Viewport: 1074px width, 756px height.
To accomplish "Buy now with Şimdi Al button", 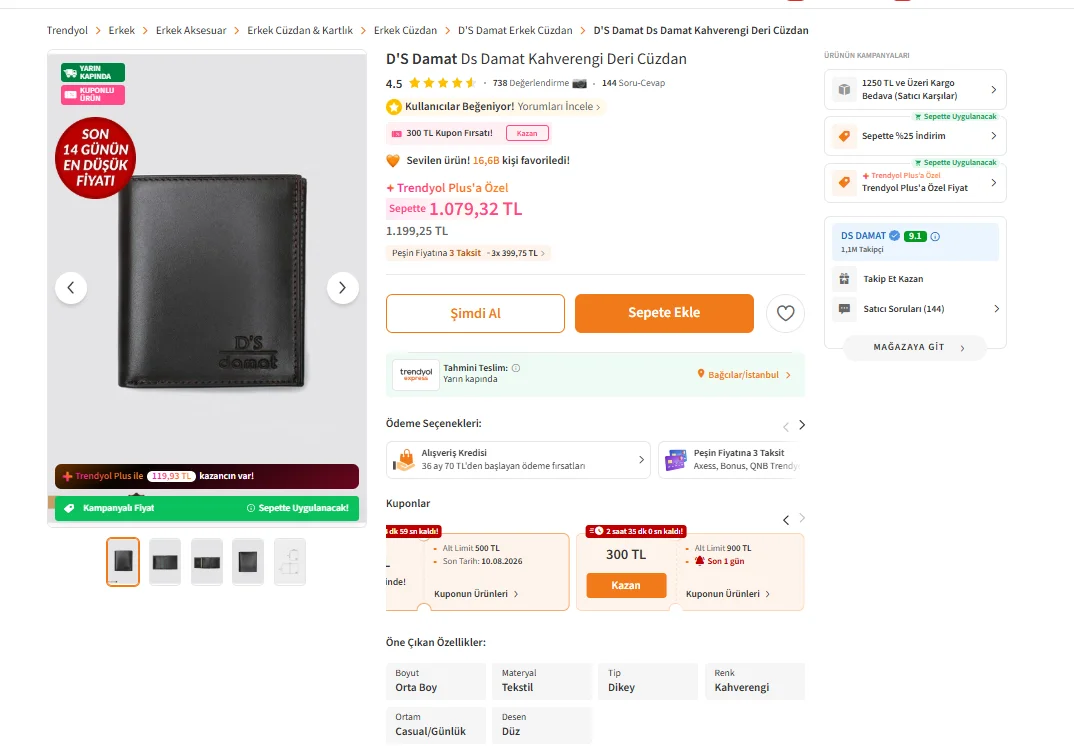I will (x=475, y=314).
